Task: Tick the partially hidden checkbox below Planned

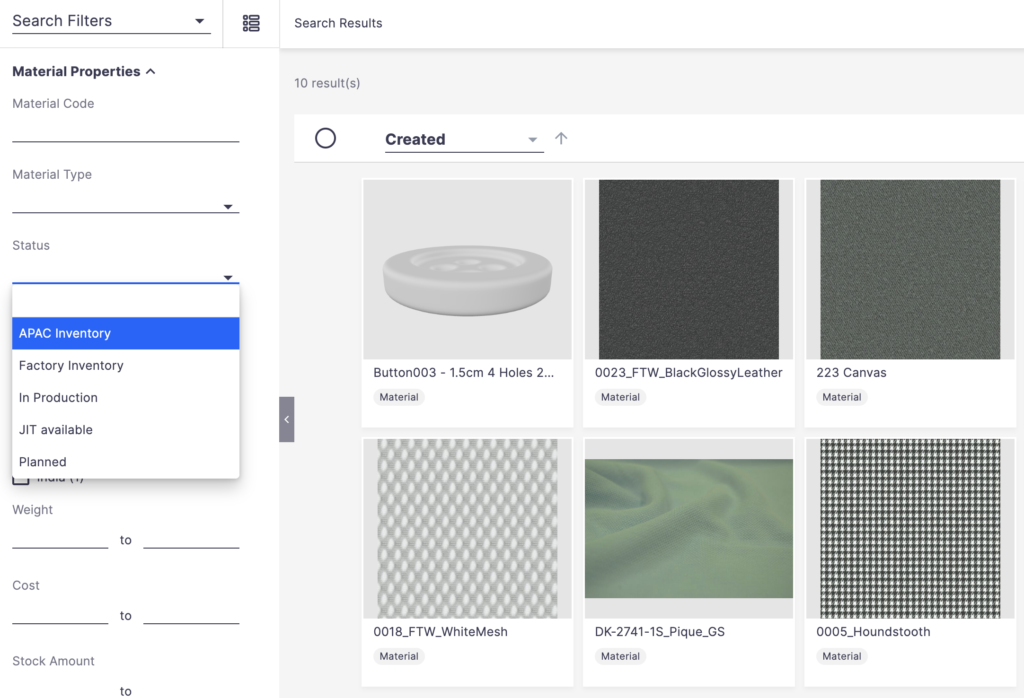Action: pos(20,481)
